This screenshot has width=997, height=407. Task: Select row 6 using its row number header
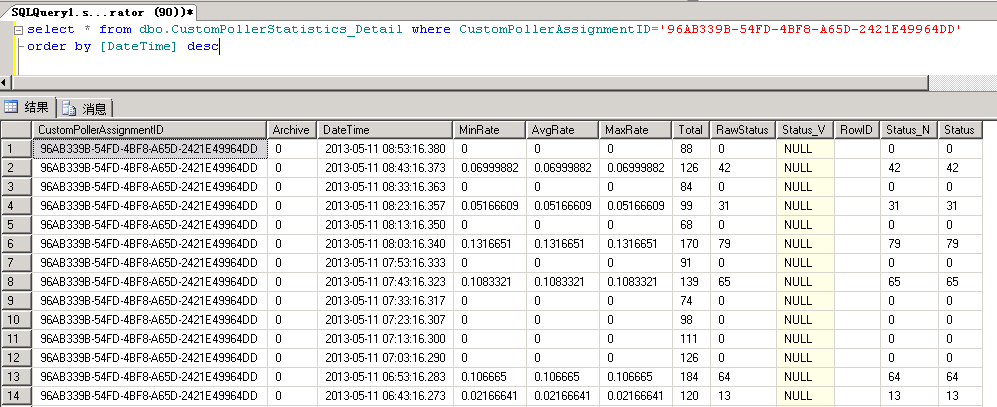point(15,243)
